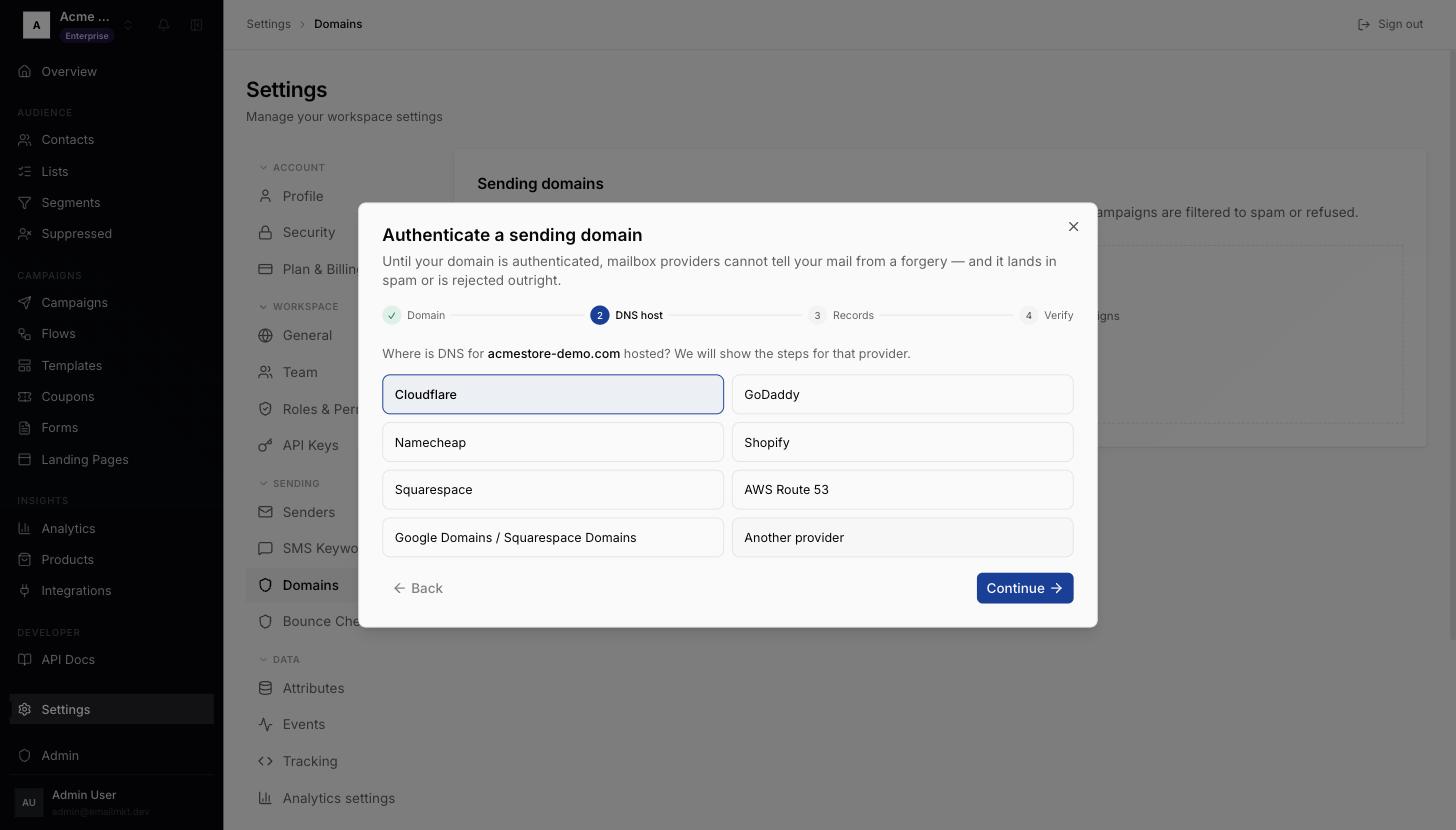
Task: Collapse the SENDING settings section
Action: click(289, 484)
